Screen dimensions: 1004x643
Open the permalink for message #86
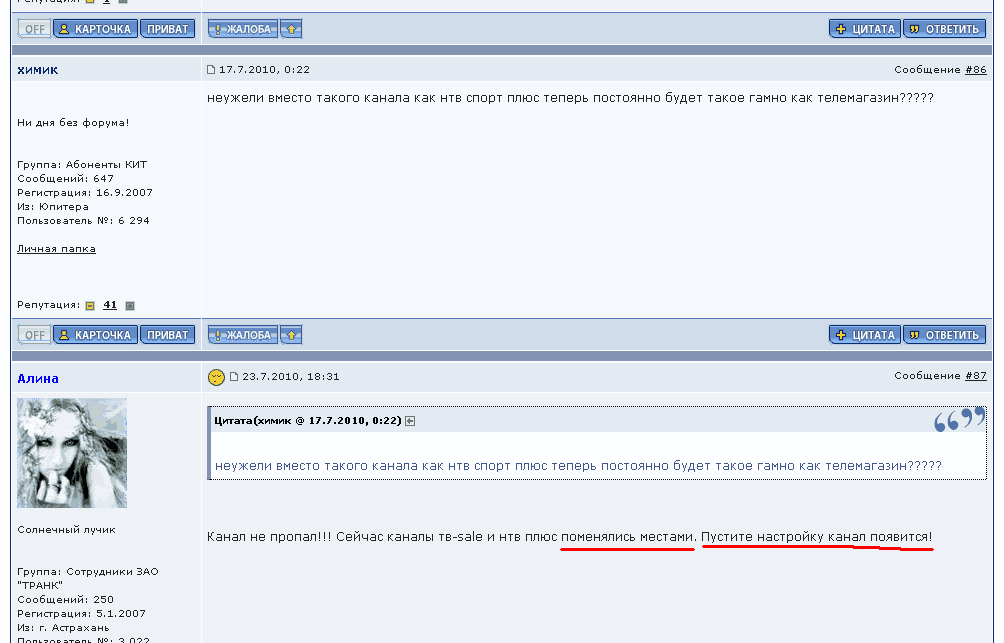976,69
